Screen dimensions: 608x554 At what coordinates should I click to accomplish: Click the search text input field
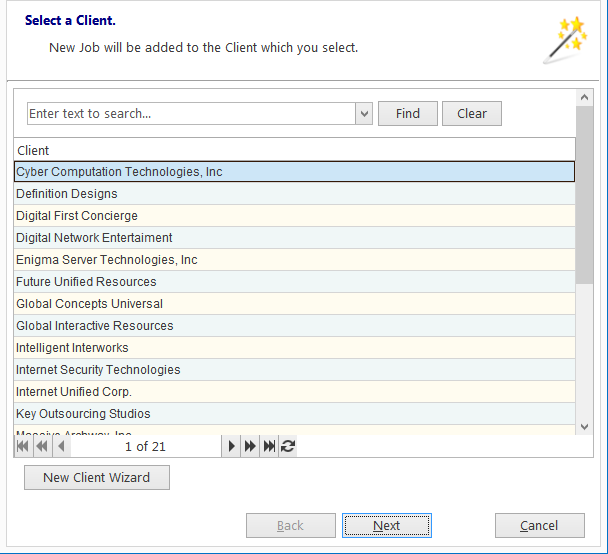(x=191, y=114)
